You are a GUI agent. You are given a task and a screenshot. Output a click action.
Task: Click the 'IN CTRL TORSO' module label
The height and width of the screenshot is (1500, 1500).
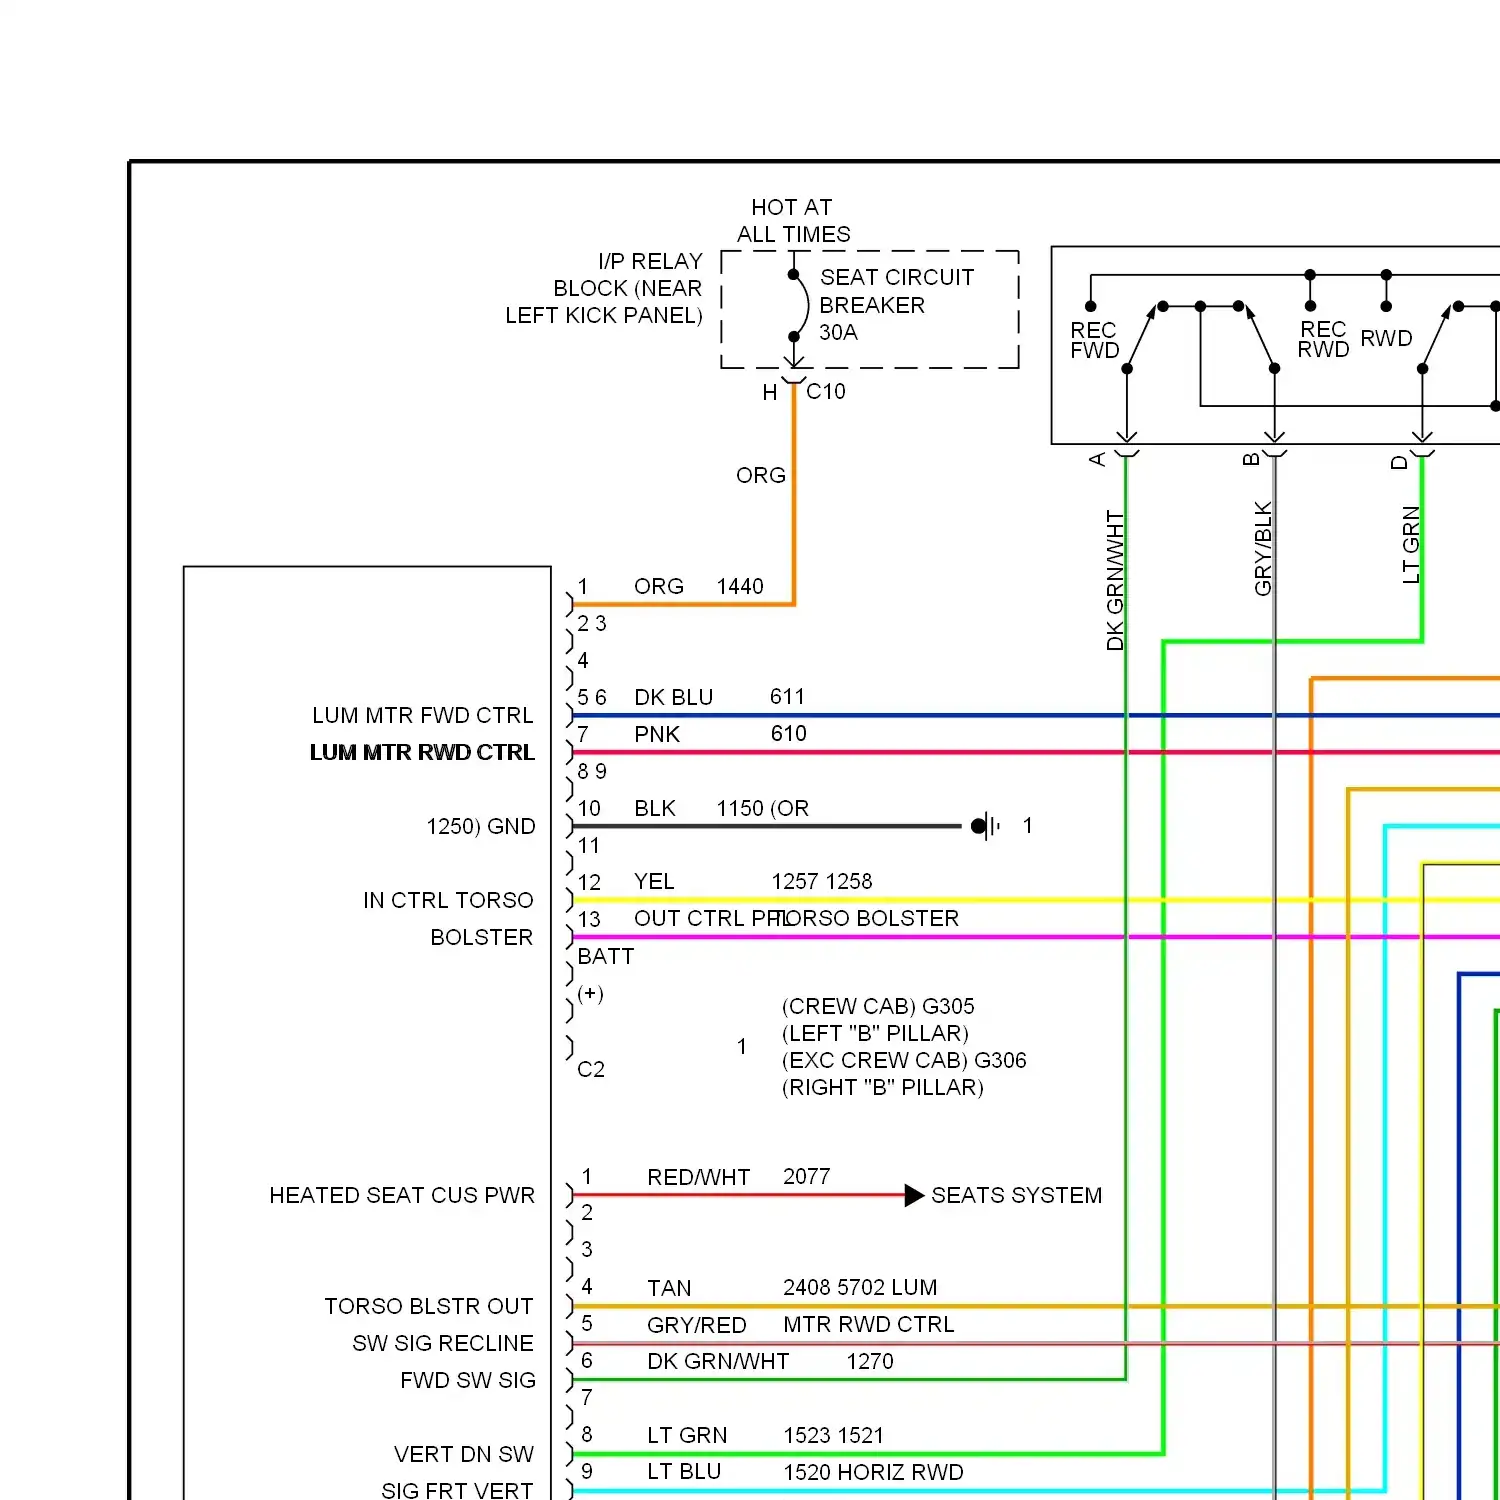point(449,901)
